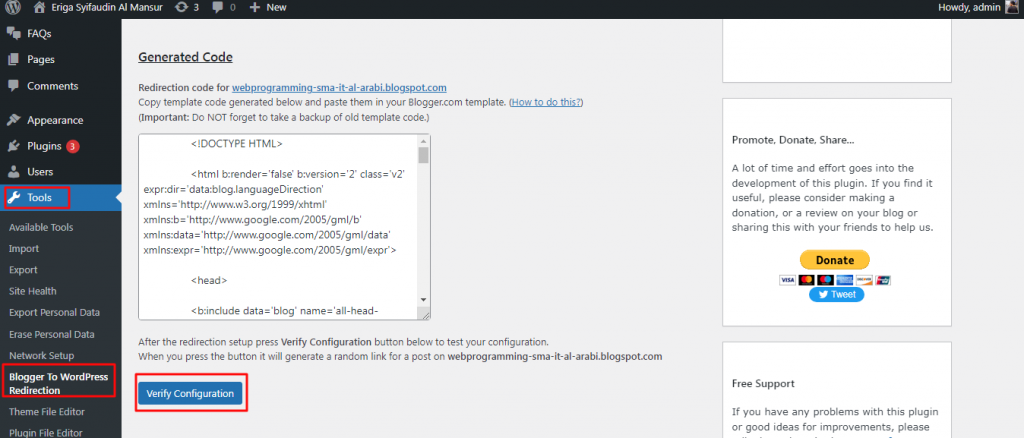Click the Appearance brush icon
Screen dimensions: 1024x438
pyautogui.click(x=14, y=120)
